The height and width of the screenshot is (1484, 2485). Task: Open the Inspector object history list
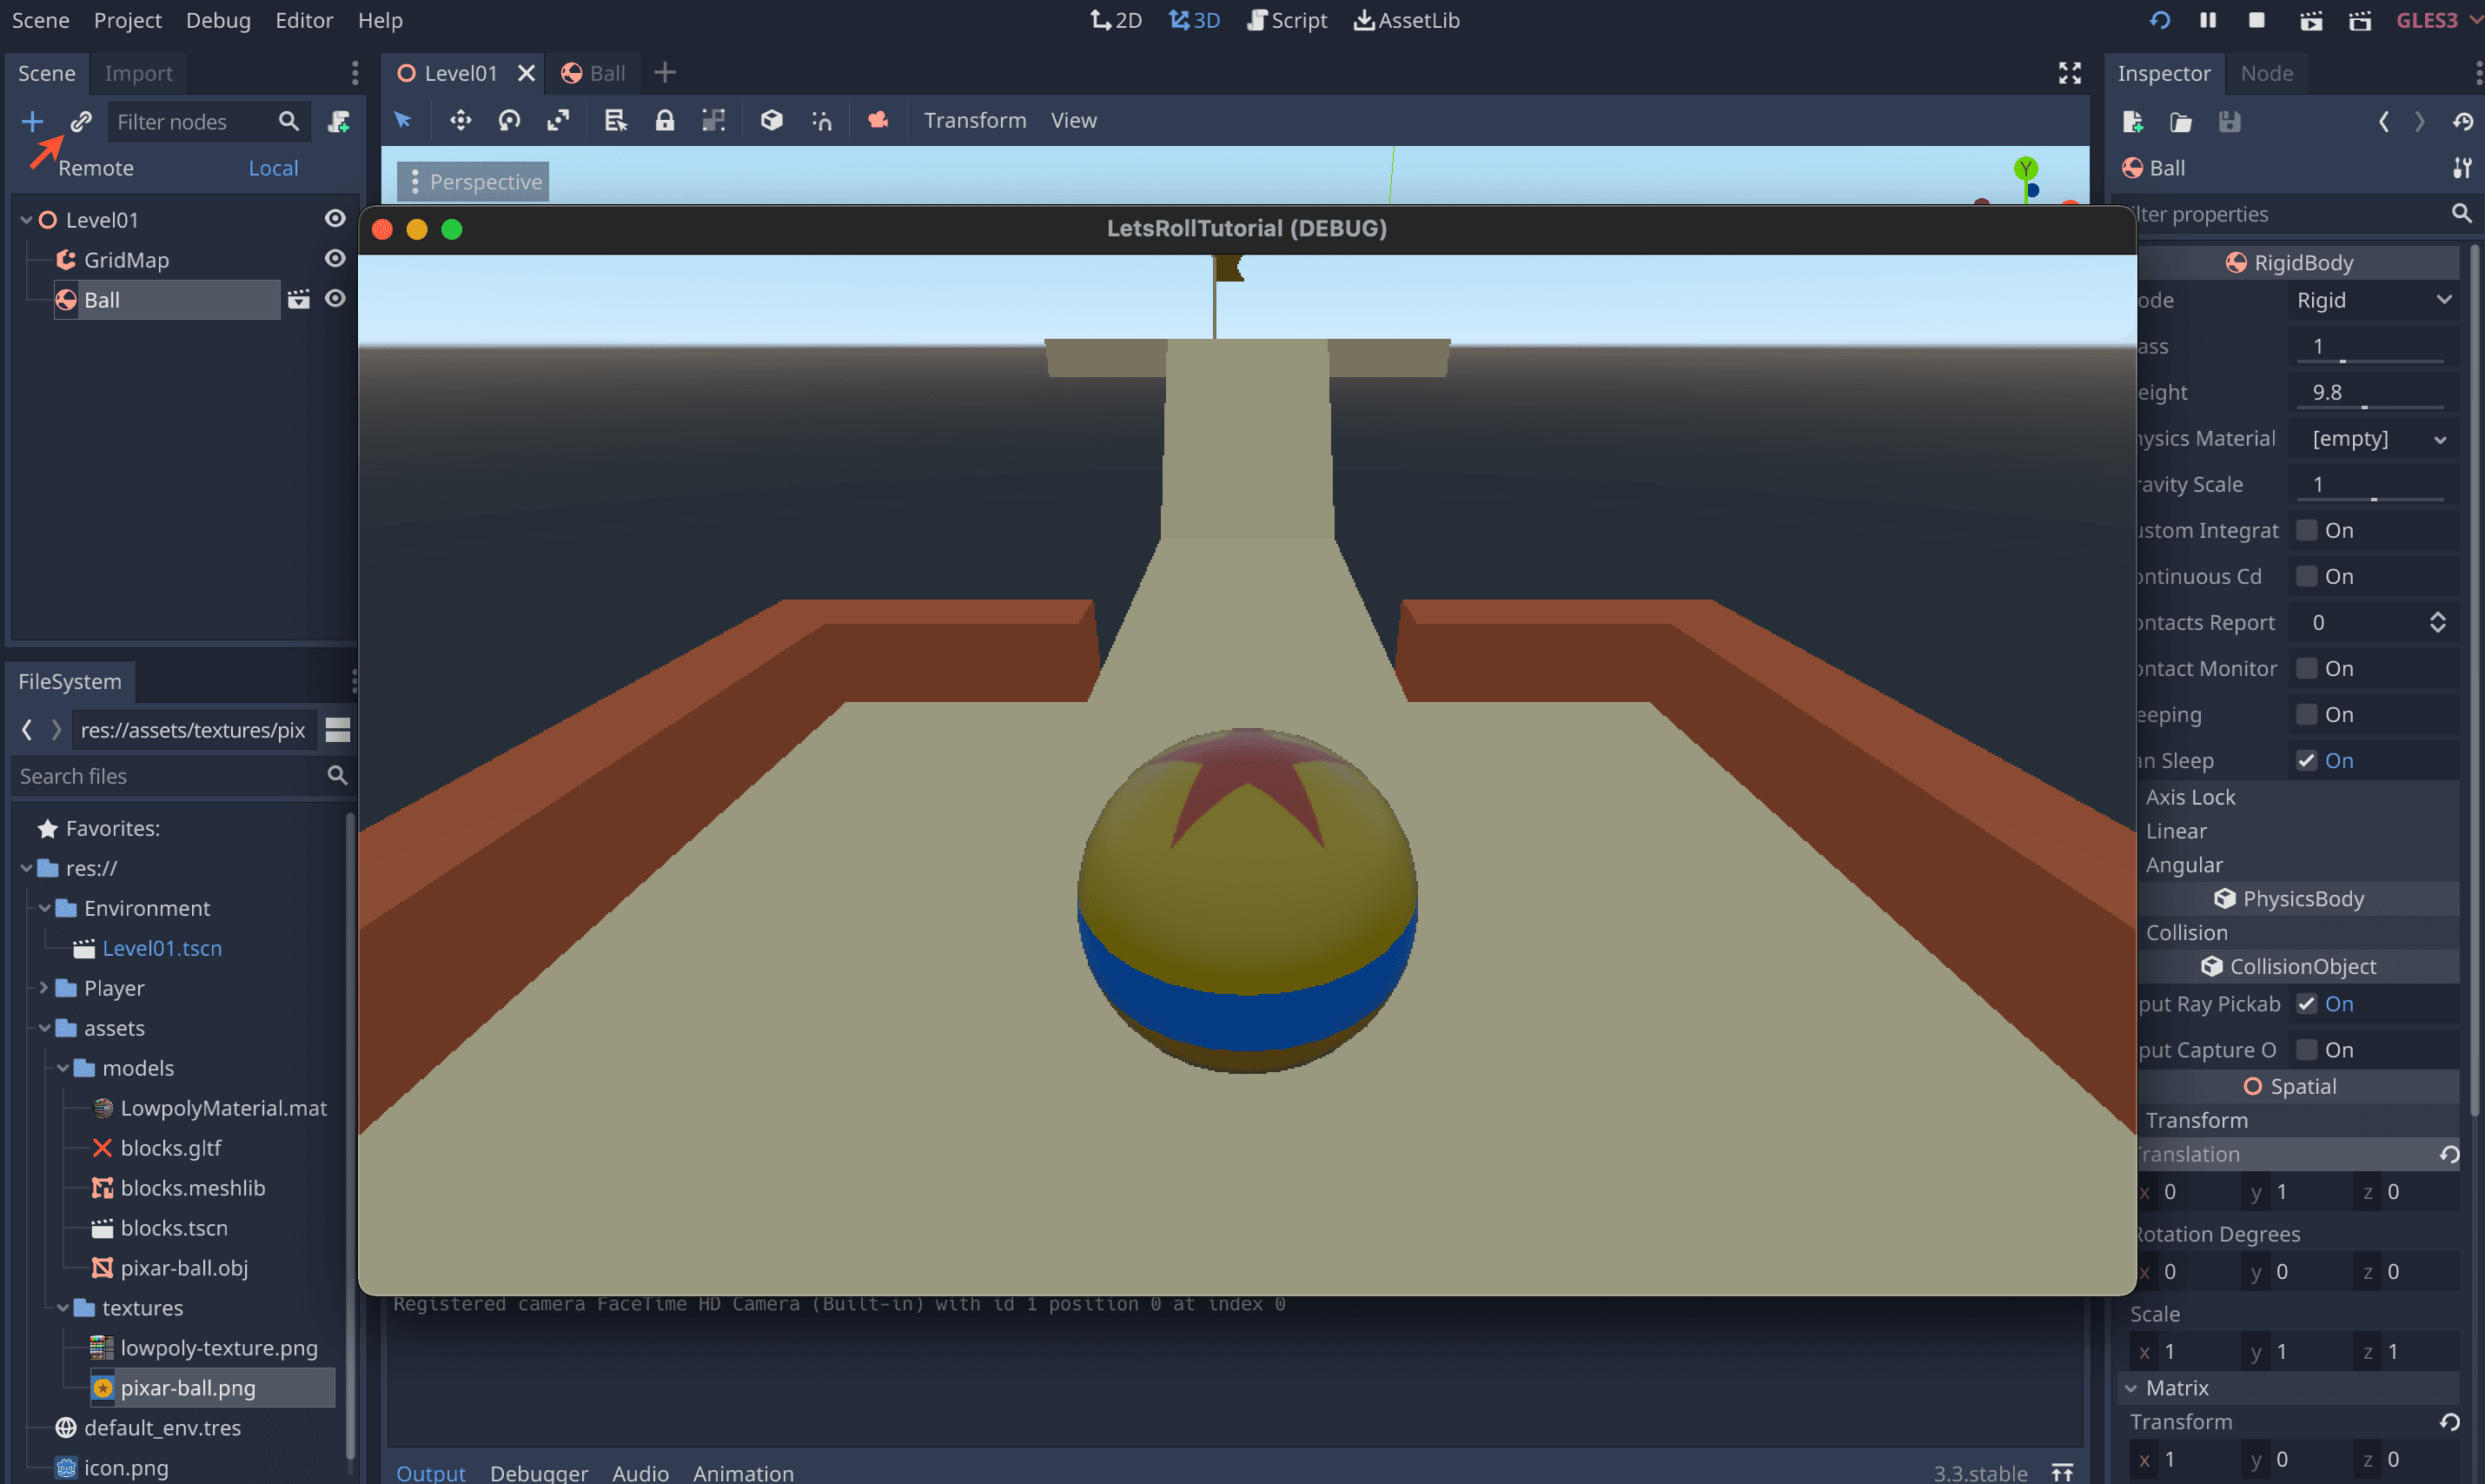[x=2462, y=121]
